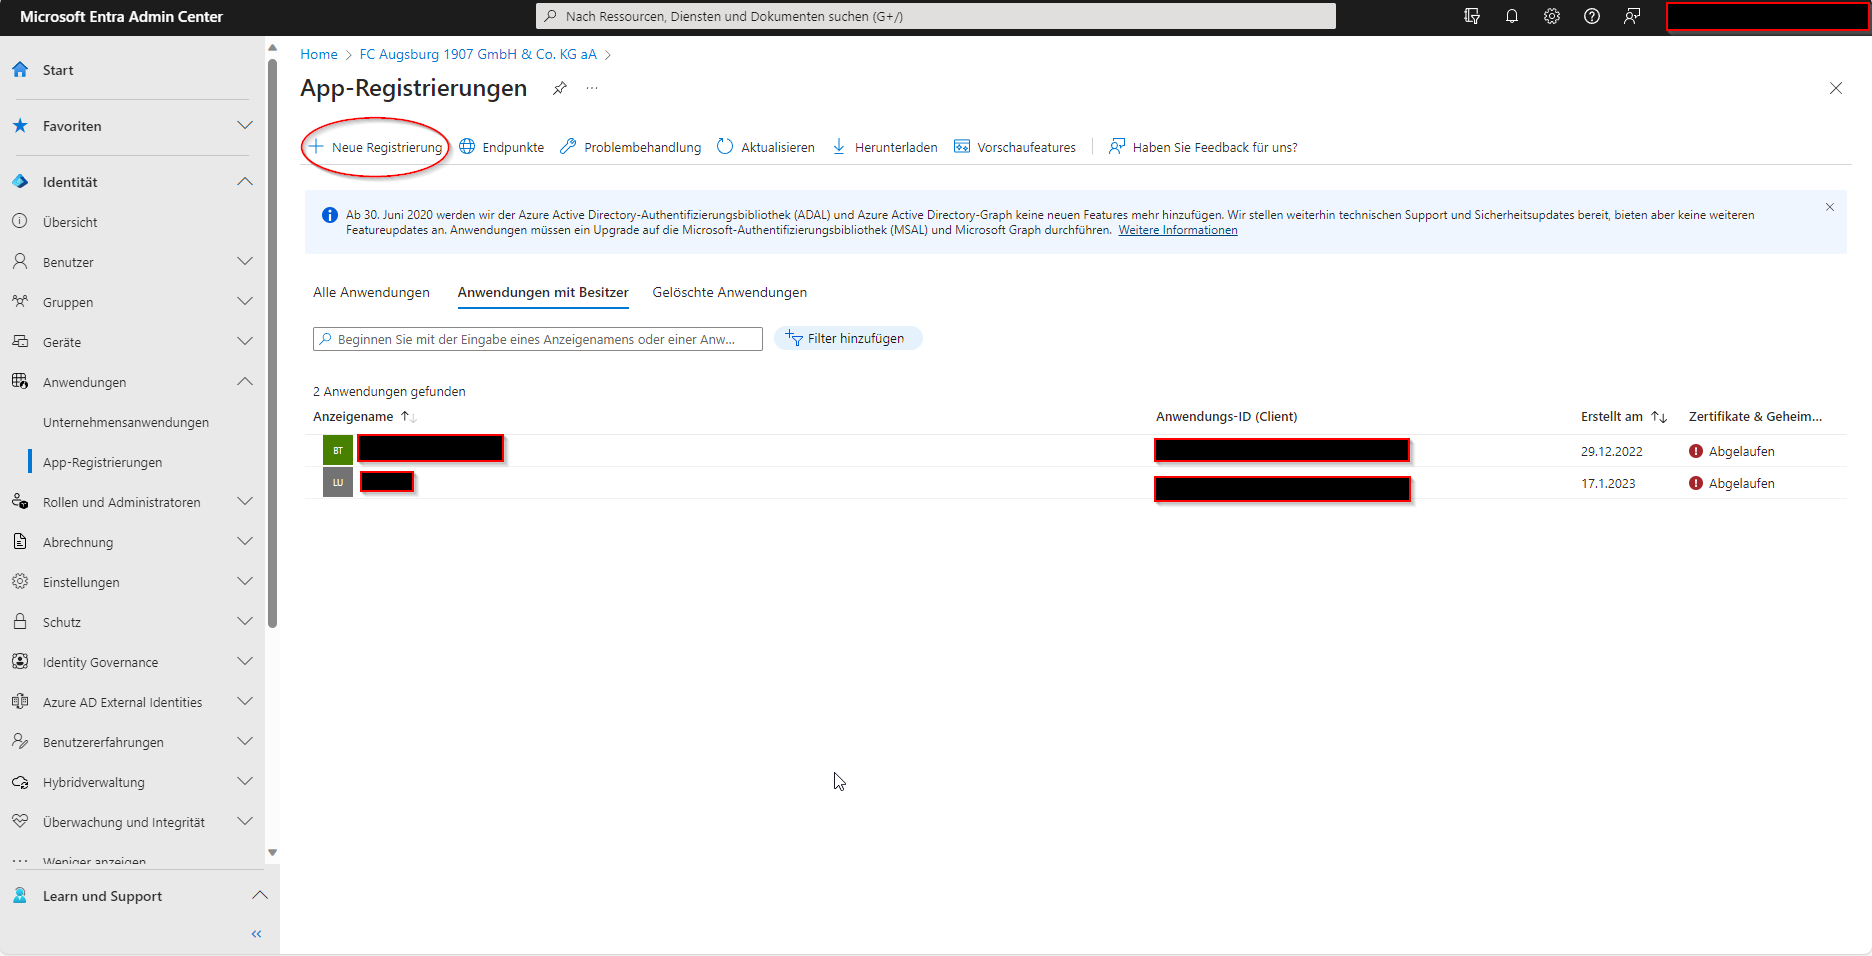Open Übersicht in sidebar

[70, 222]
